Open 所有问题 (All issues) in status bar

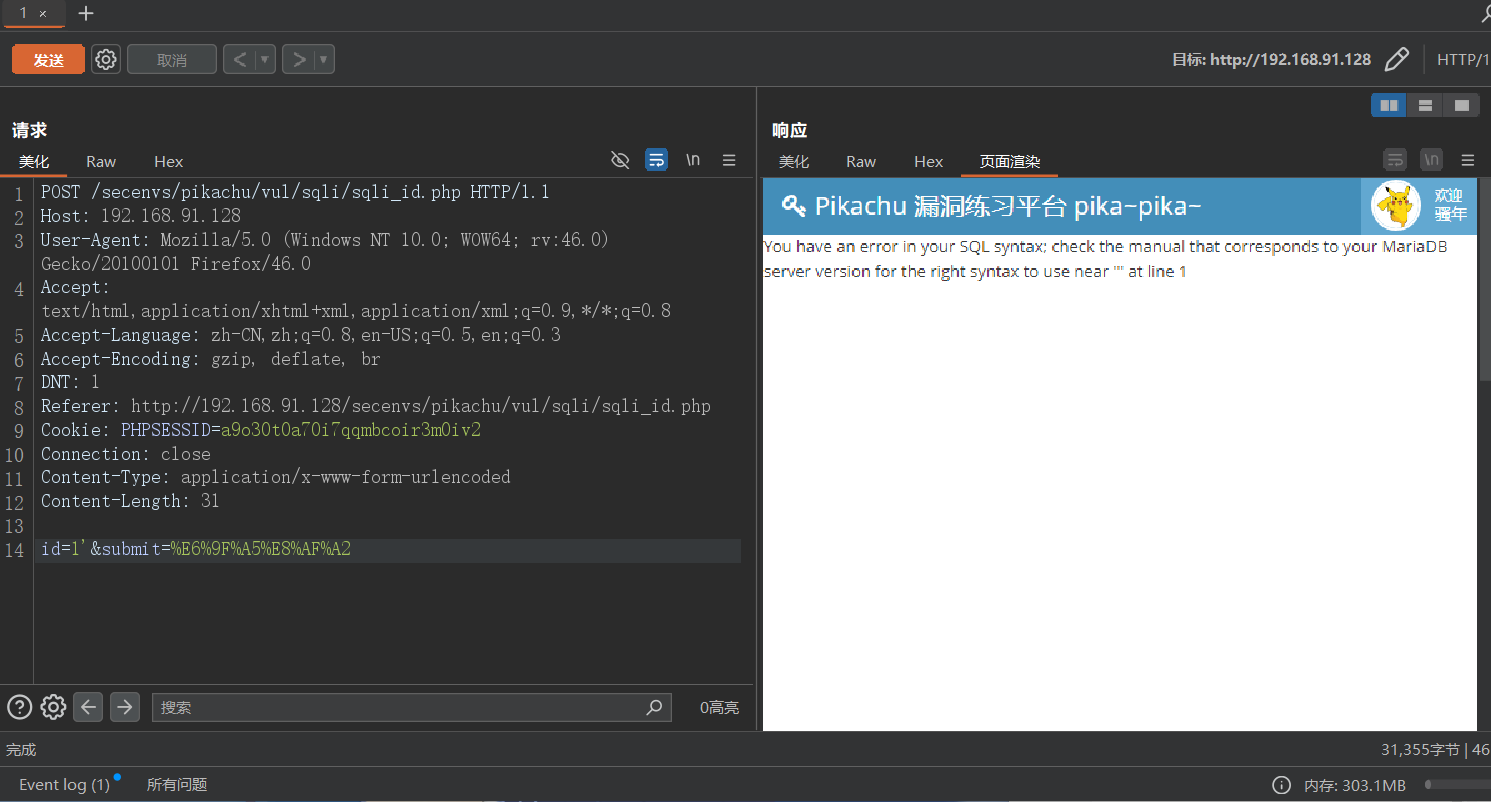pos(177,785)
